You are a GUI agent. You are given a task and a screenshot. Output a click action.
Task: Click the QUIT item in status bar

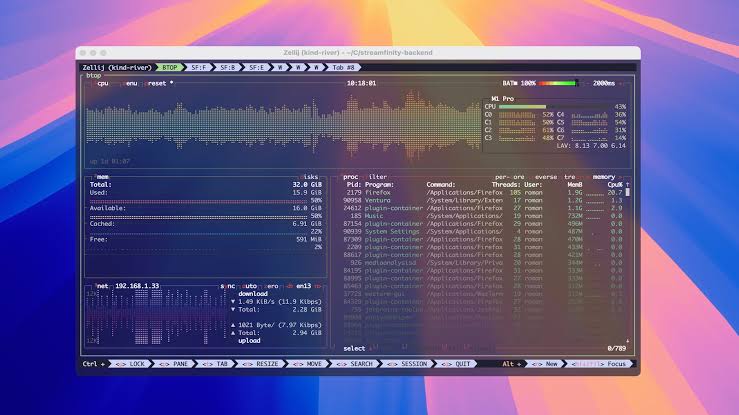pos(456,364)
